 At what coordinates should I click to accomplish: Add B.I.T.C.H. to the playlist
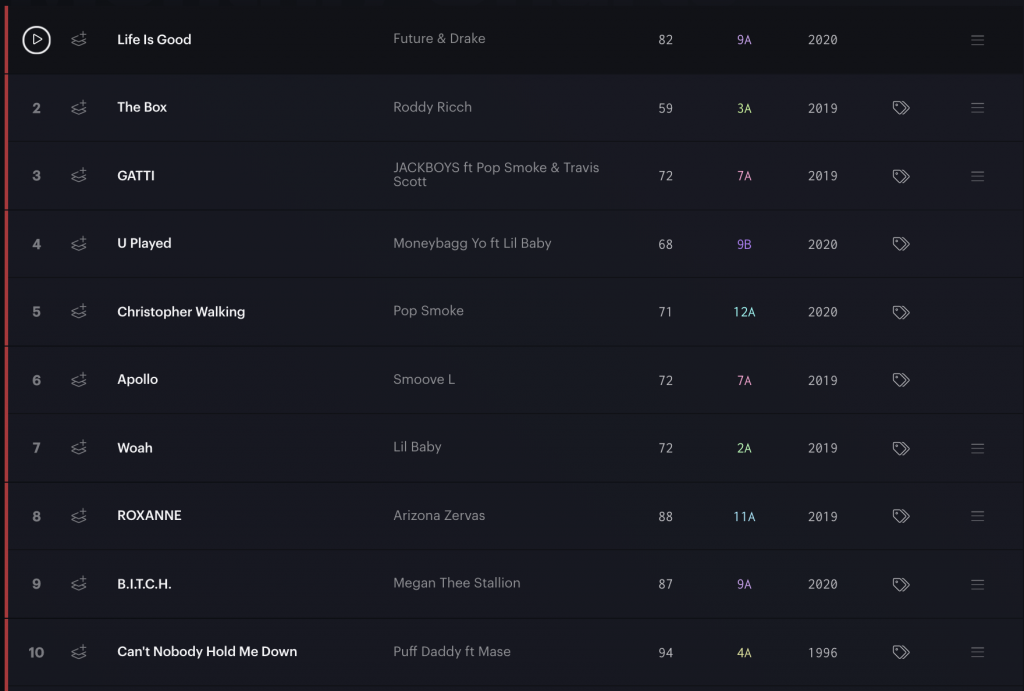pos(79,584)
